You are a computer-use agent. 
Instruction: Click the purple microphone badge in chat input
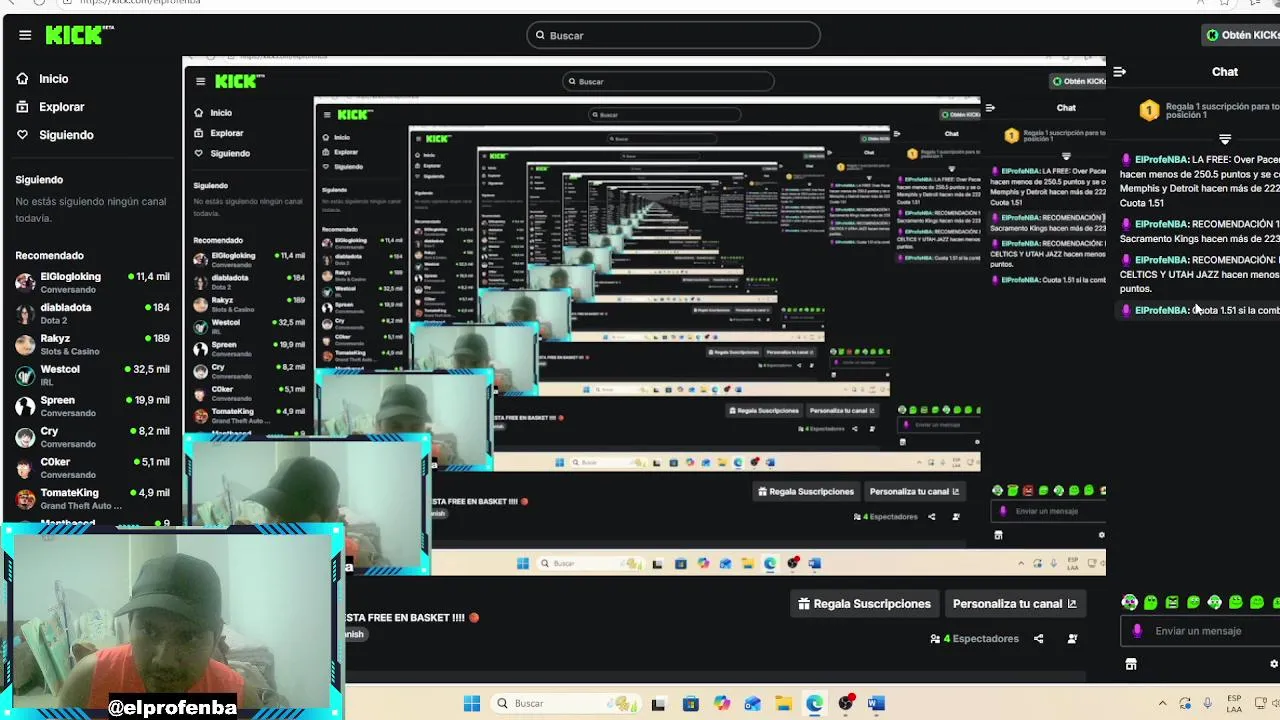1137,631
